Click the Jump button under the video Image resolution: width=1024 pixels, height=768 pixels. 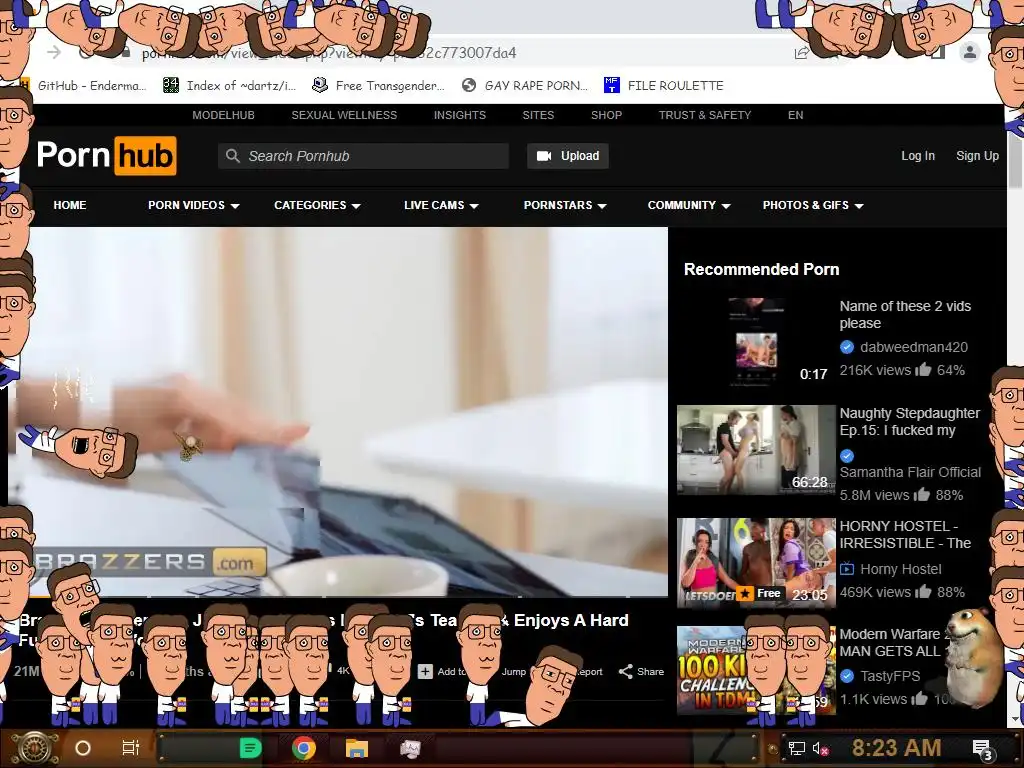513,671
